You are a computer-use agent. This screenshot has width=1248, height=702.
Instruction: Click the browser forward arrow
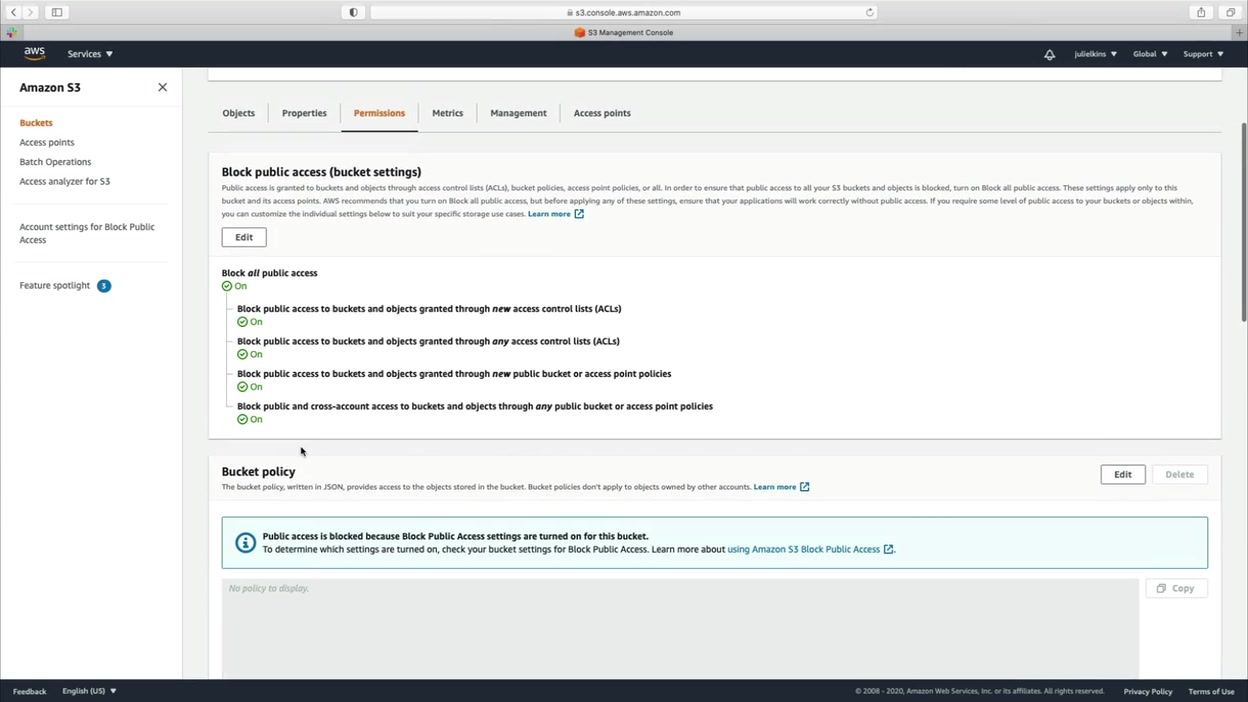30,12
